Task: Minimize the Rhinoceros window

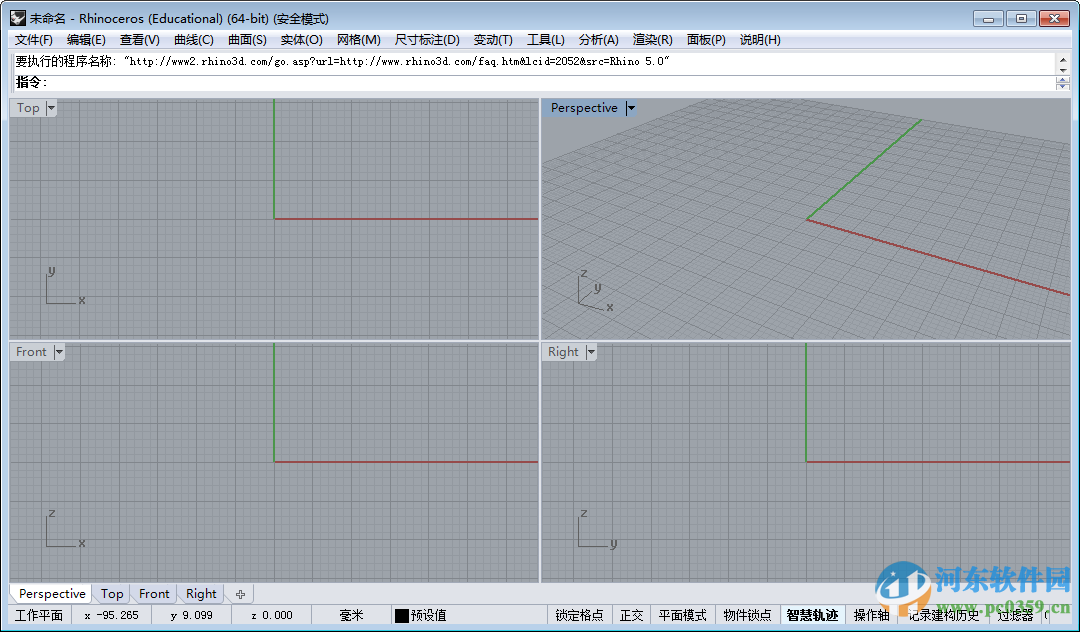Action: (x=988, y=19)
